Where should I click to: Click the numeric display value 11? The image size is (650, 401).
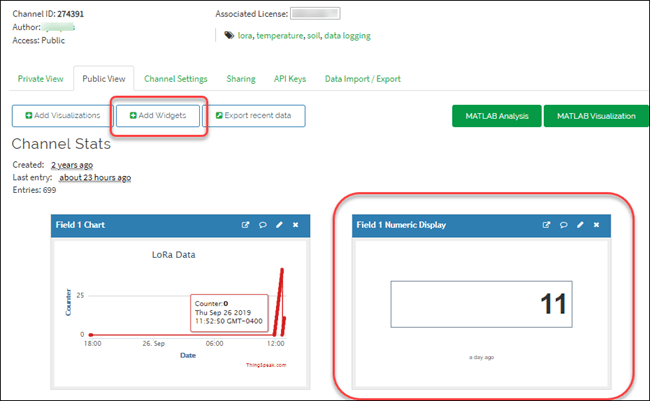[553, 304]
